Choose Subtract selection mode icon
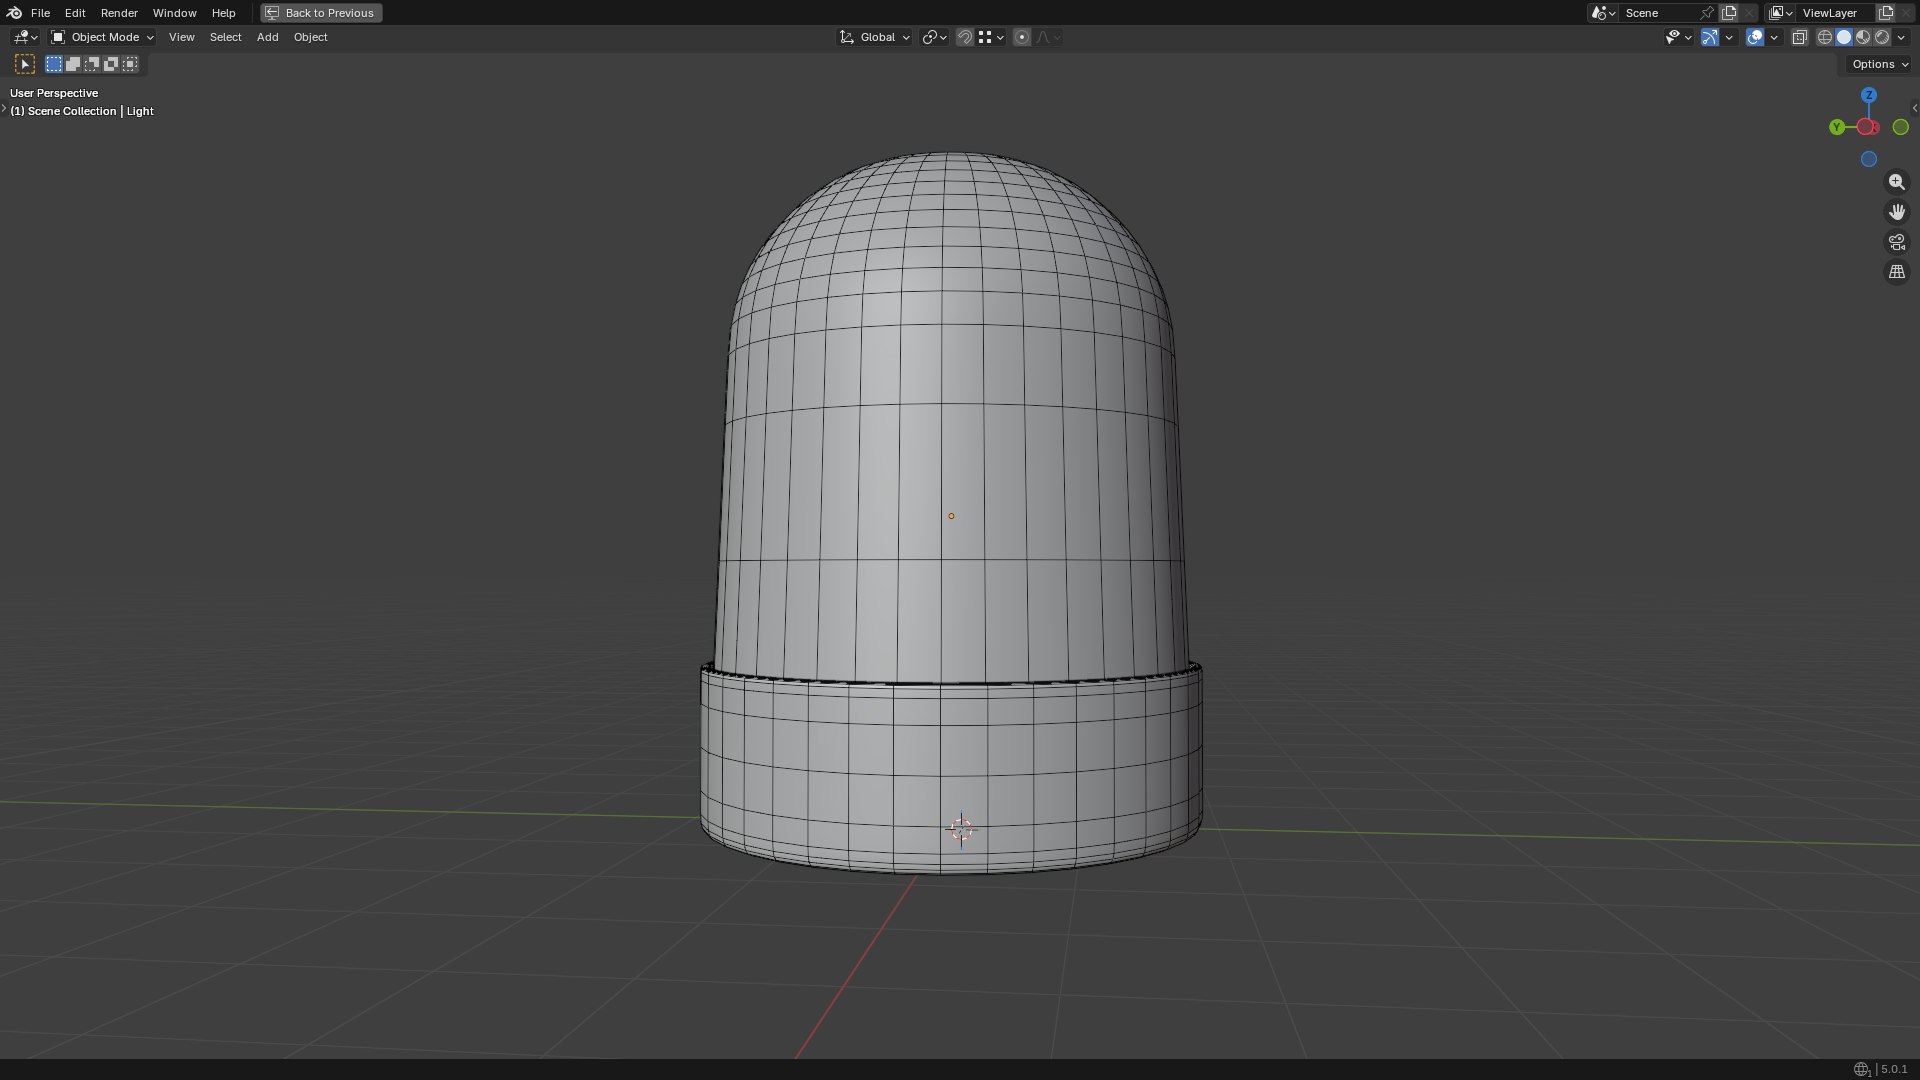The width and height of the screenshot is (1920, 1080). (92, 64)
